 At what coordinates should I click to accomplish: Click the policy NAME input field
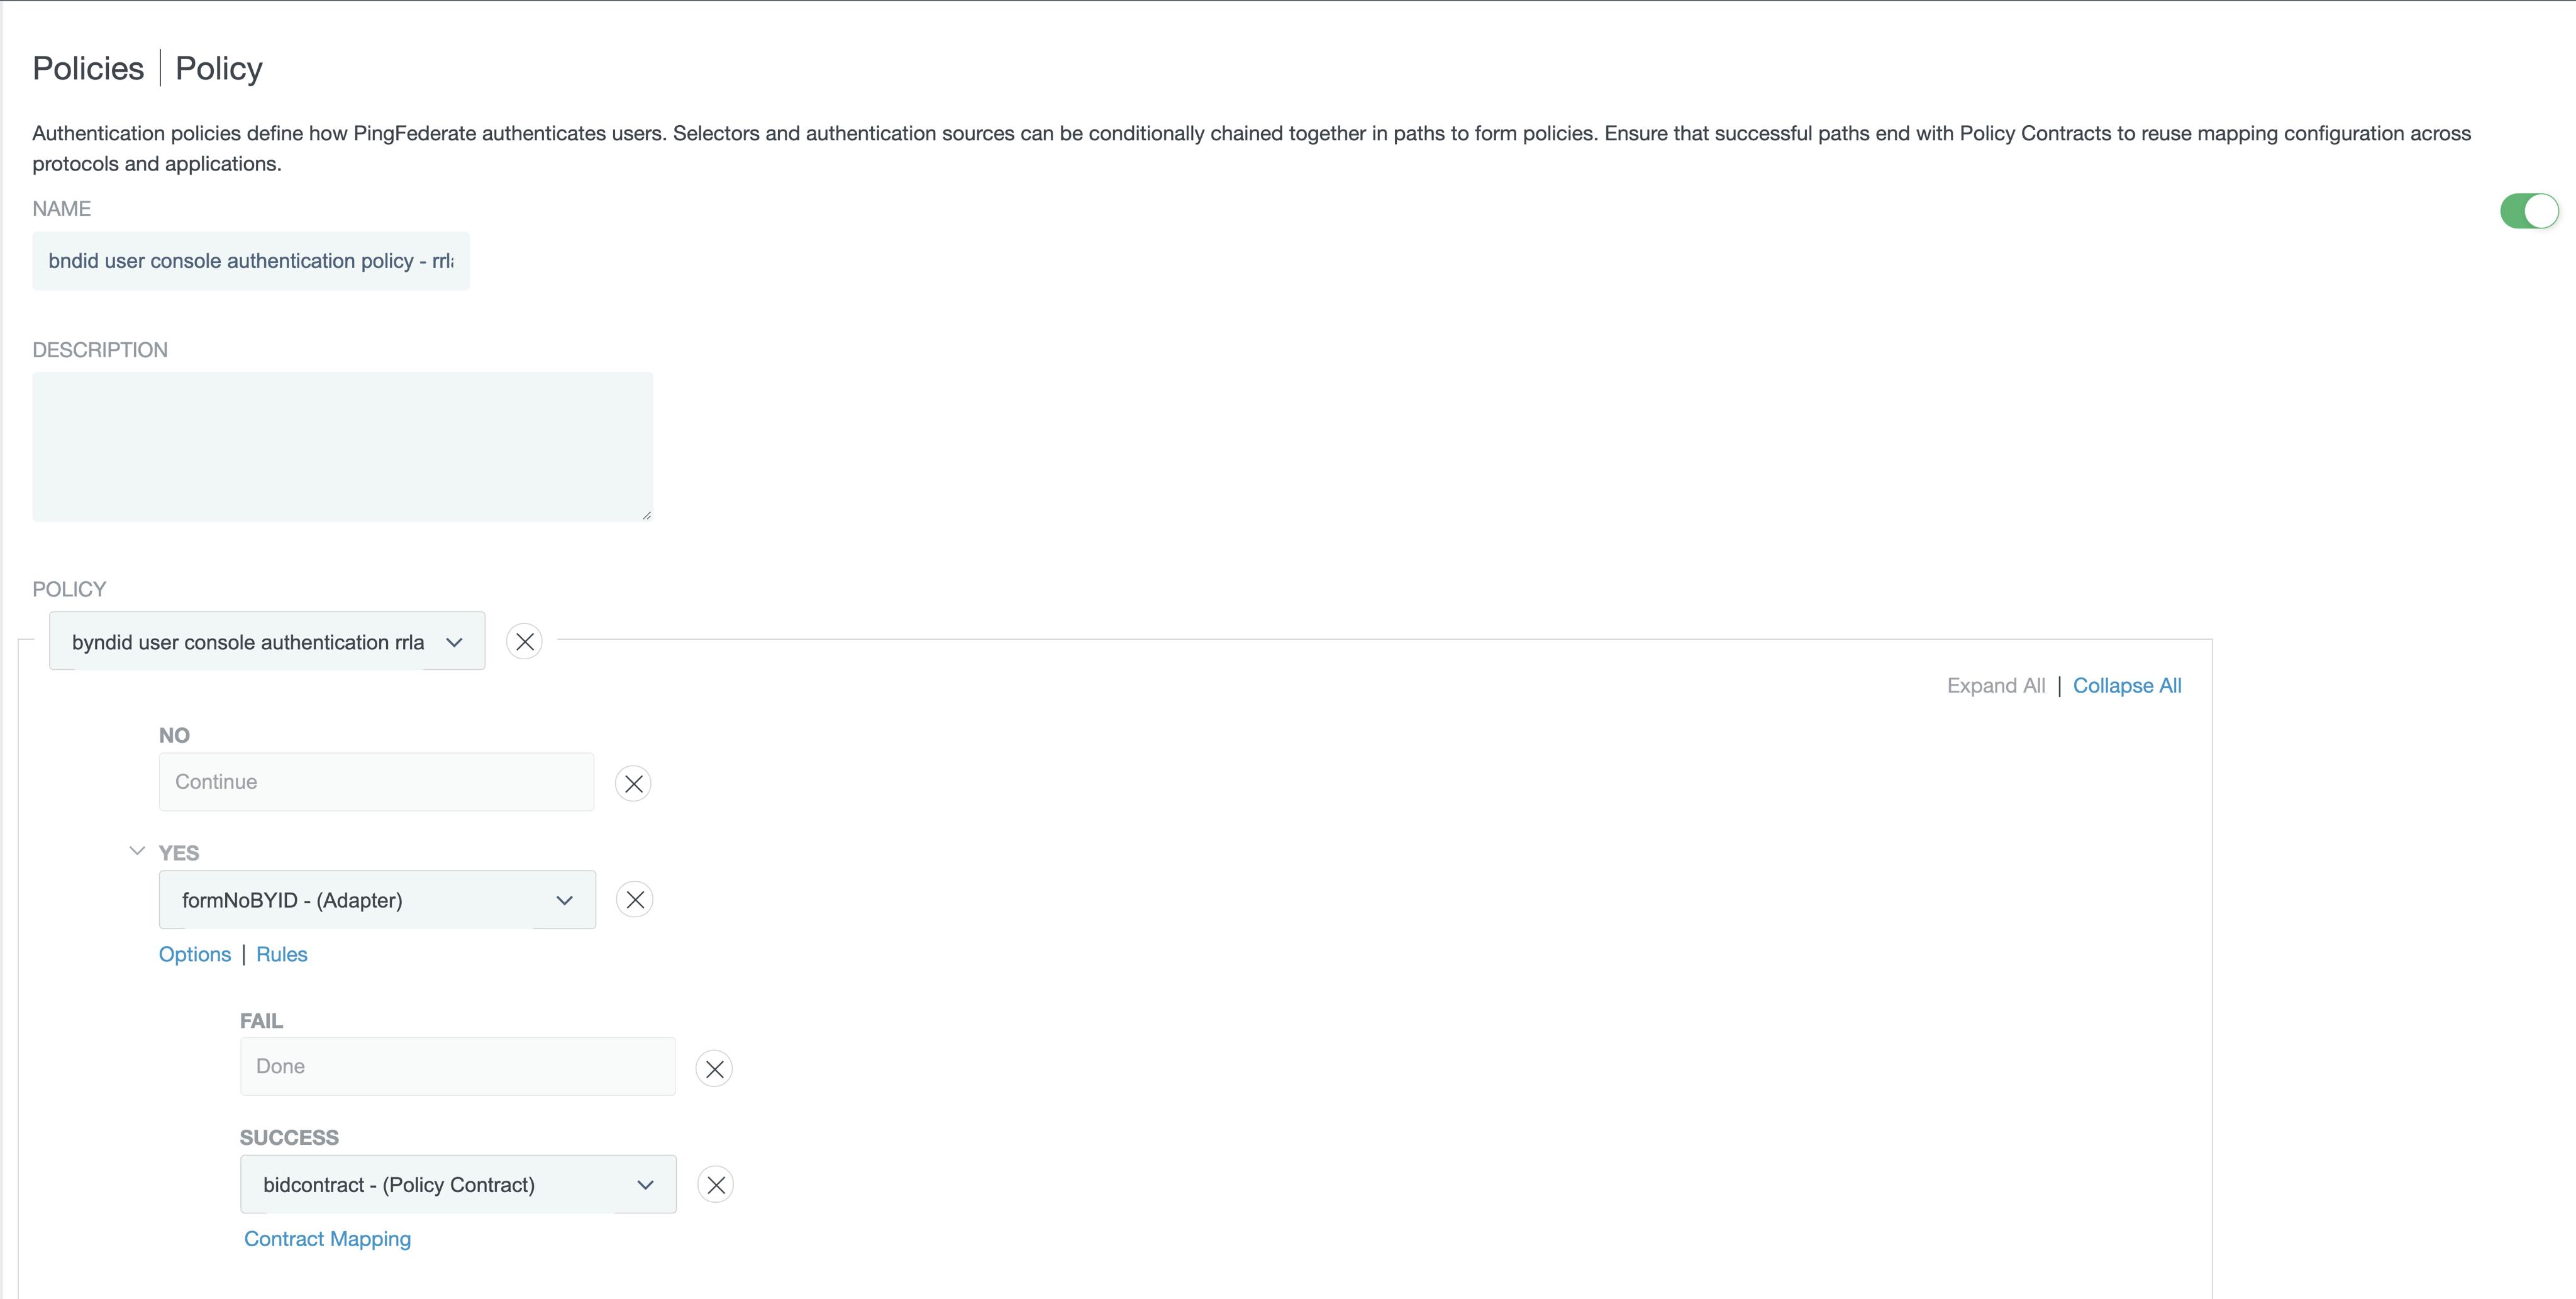(250, 261)
